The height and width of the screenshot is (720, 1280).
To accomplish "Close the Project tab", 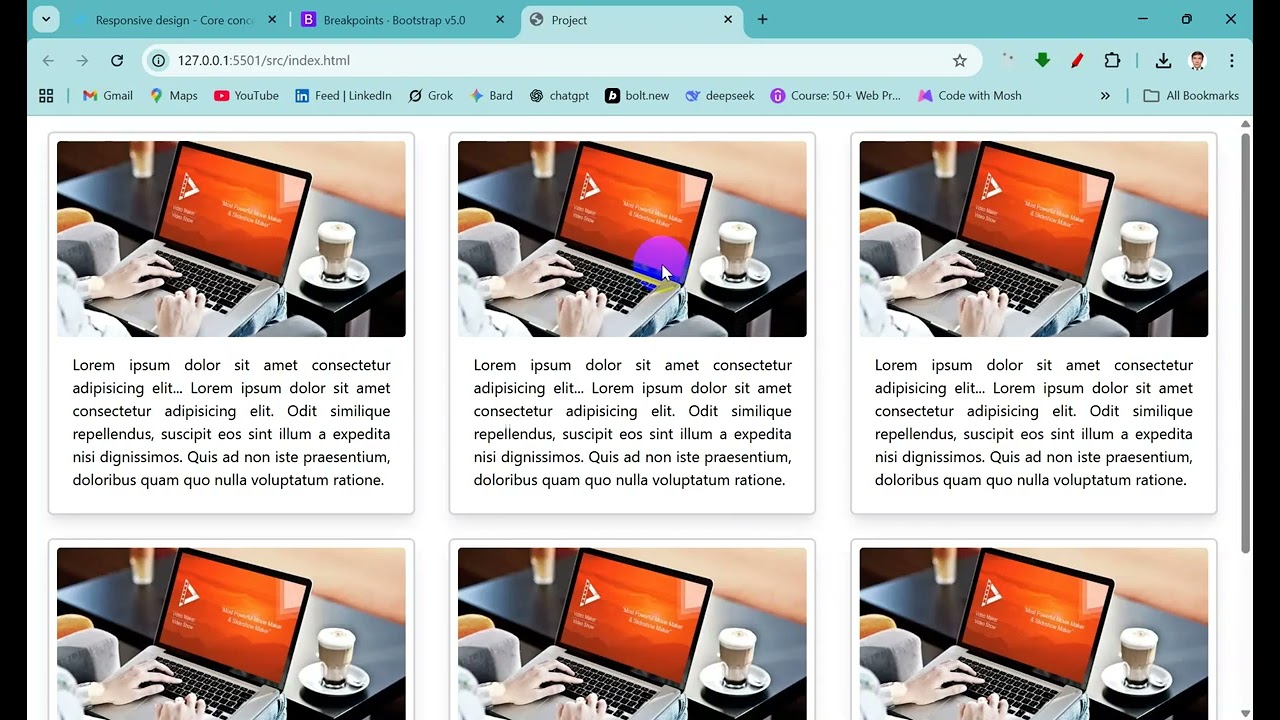I will point(728,20).
